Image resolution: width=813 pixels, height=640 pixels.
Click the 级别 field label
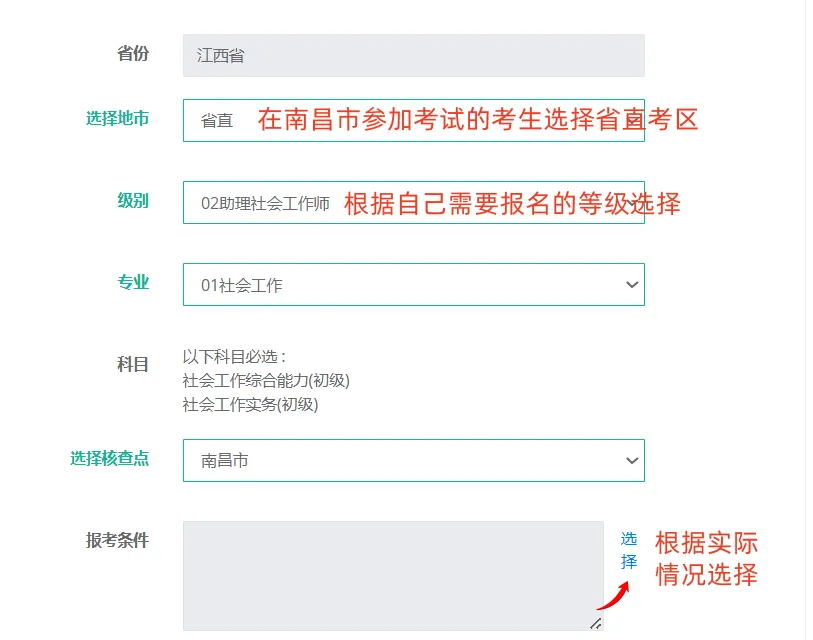click(133, 200)
